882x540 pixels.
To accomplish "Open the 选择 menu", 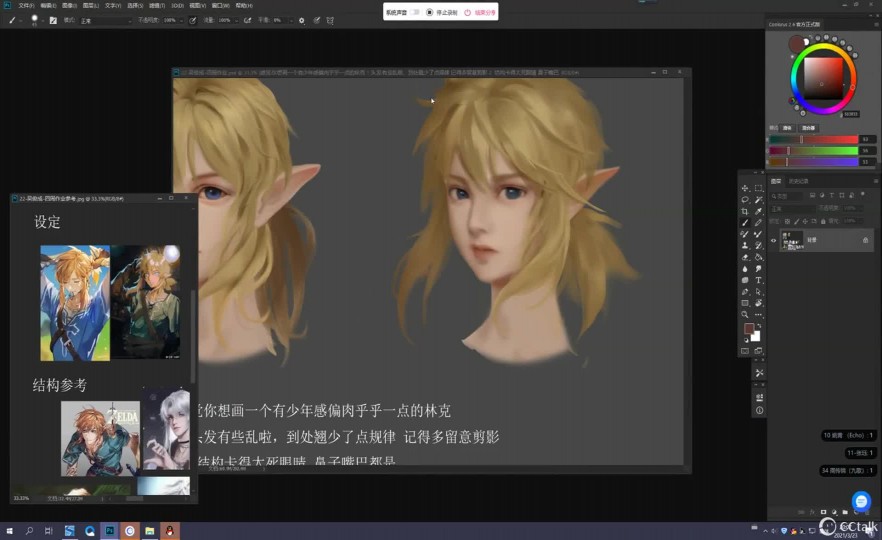I will click(135, 6).
